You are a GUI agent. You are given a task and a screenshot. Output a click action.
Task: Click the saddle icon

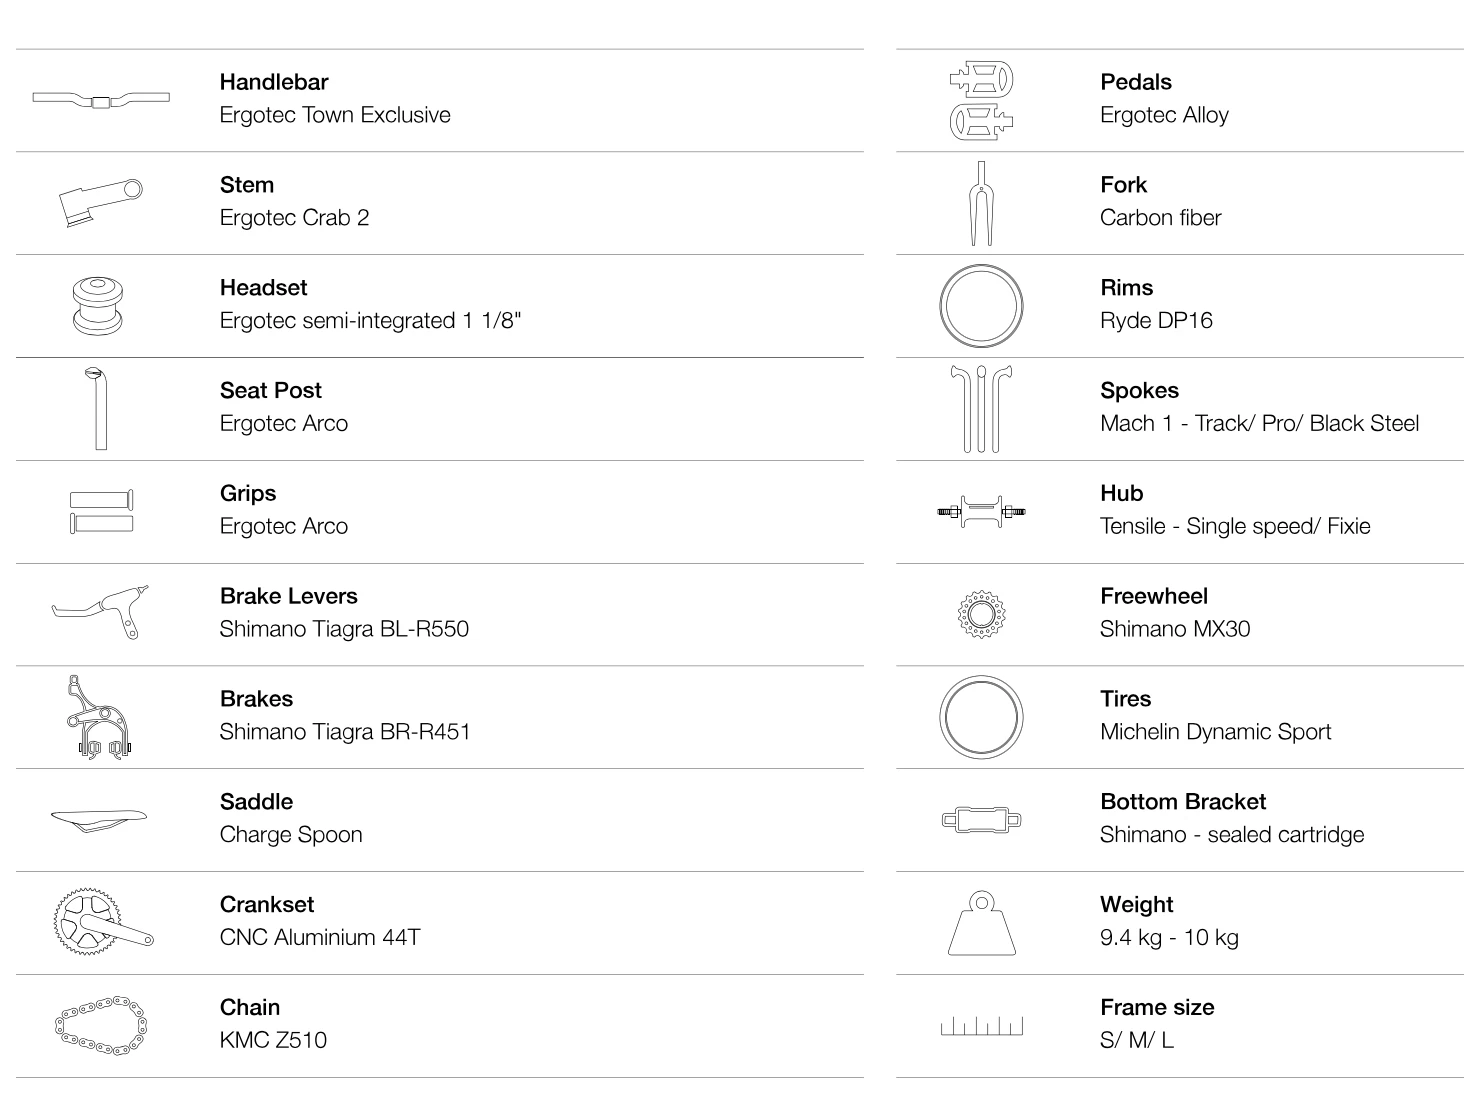tap(99, 819)
